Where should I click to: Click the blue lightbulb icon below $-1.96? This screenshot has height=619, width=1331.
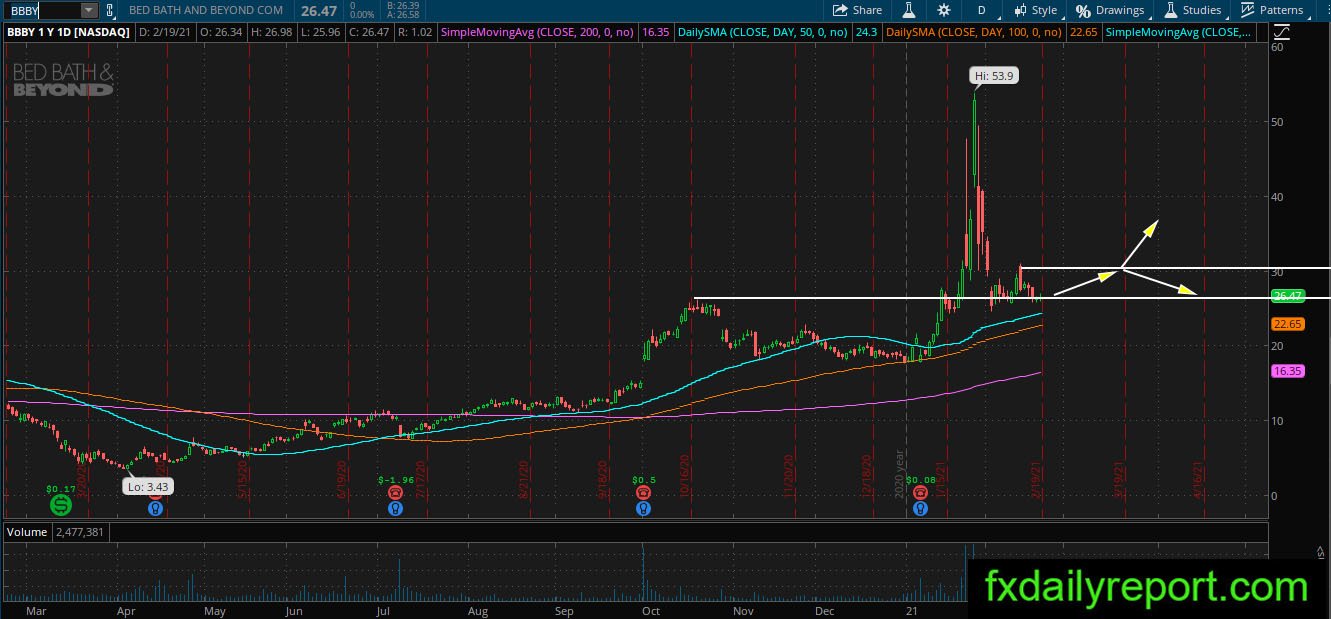coord(396,508)
